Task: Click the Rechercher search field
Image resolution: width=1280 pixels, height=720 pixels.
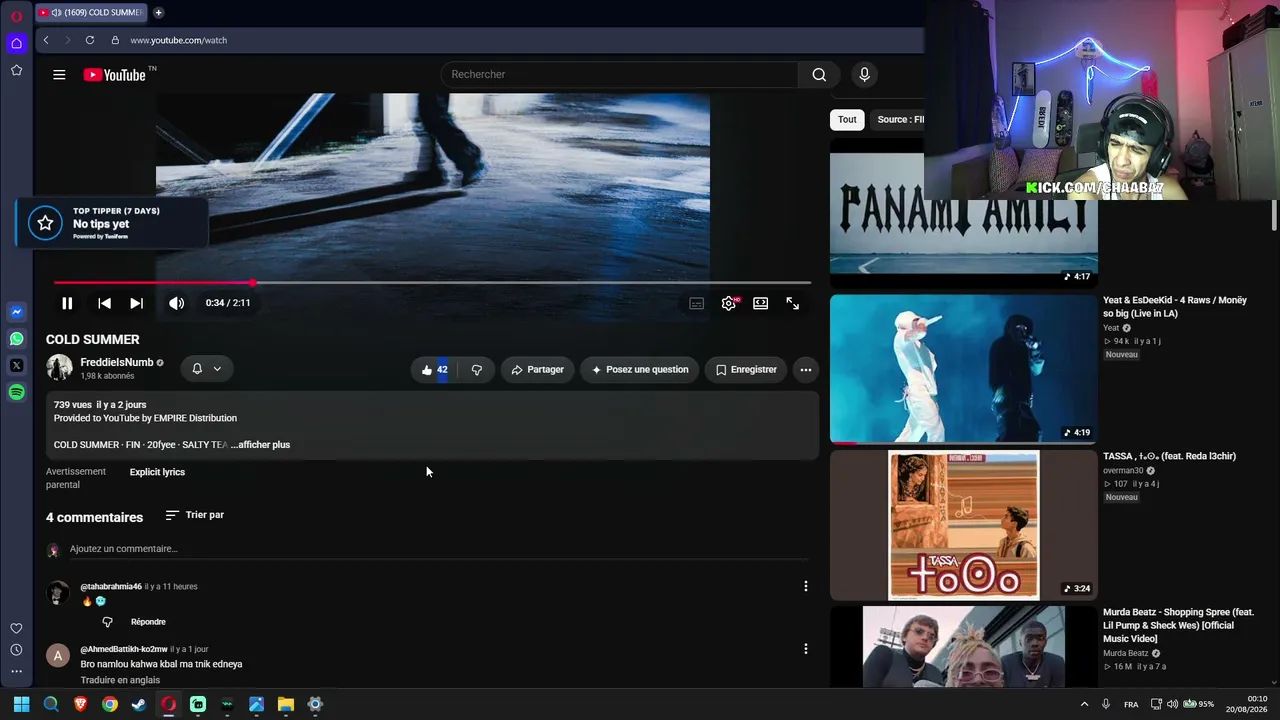Action: (620, 74)
